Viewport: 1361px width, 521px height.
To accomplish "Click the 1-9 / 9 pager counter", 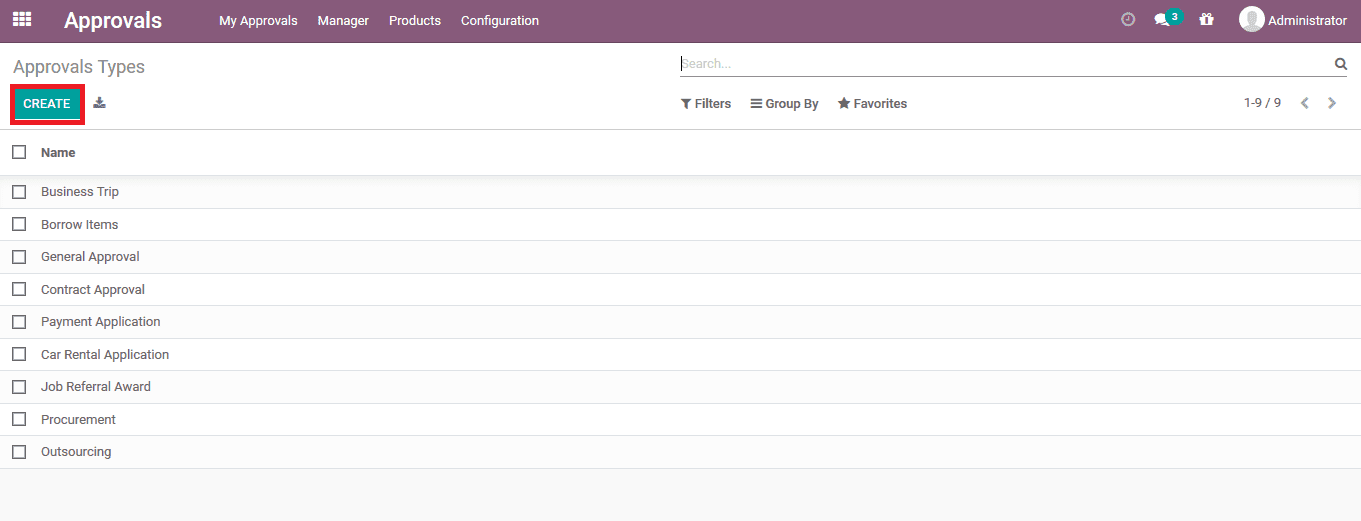I will point(1262,103).
